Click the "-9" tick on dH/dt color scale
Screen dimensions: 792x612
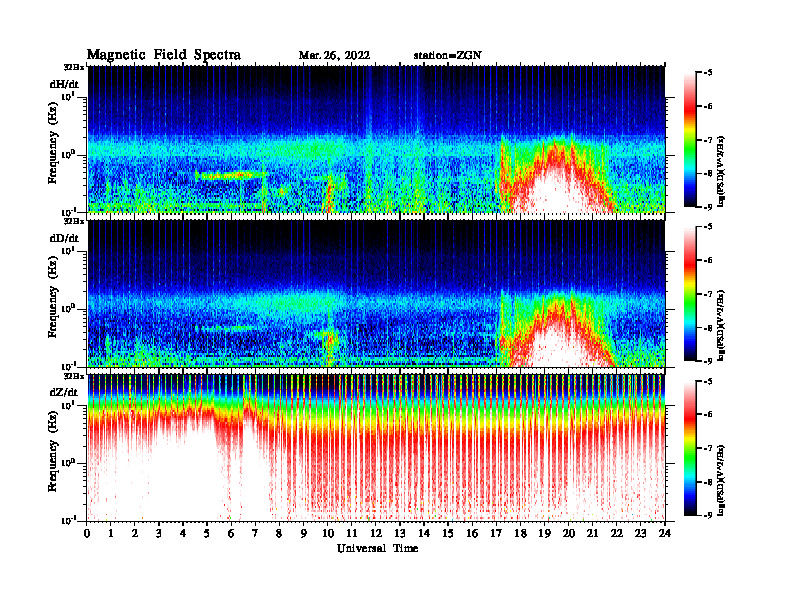click(x=708, y=207)
